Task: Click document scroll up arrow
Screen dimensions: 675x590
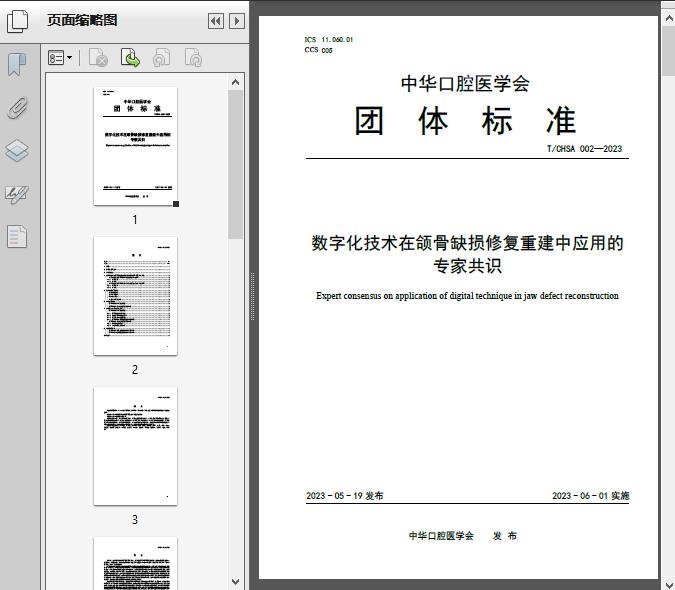Action: pyautogui.click(x=669, y=19)
